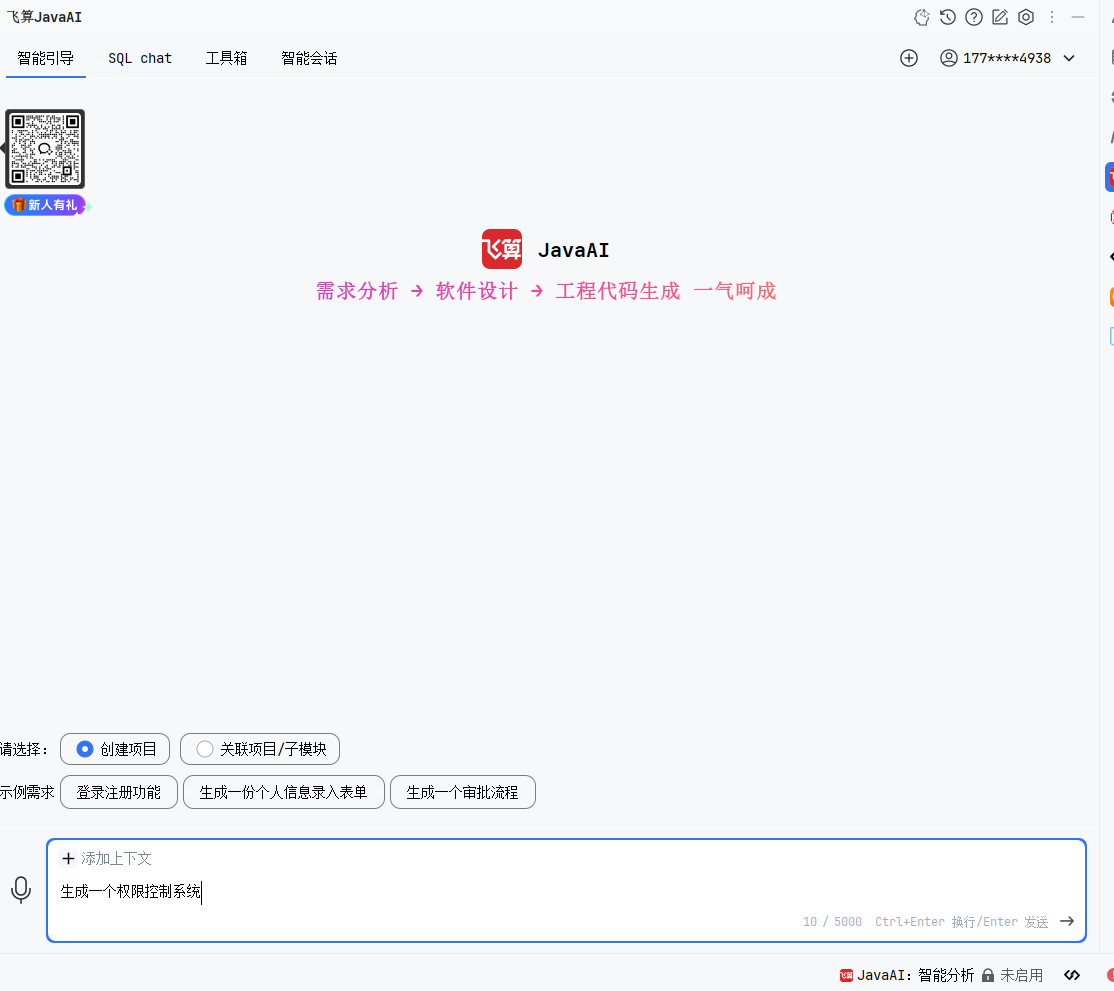Image resolution: width=1114 pixels, height=991 pixels.
Task: Minimize the 飞算JavaAI panel
Action: pos(1078,17)
